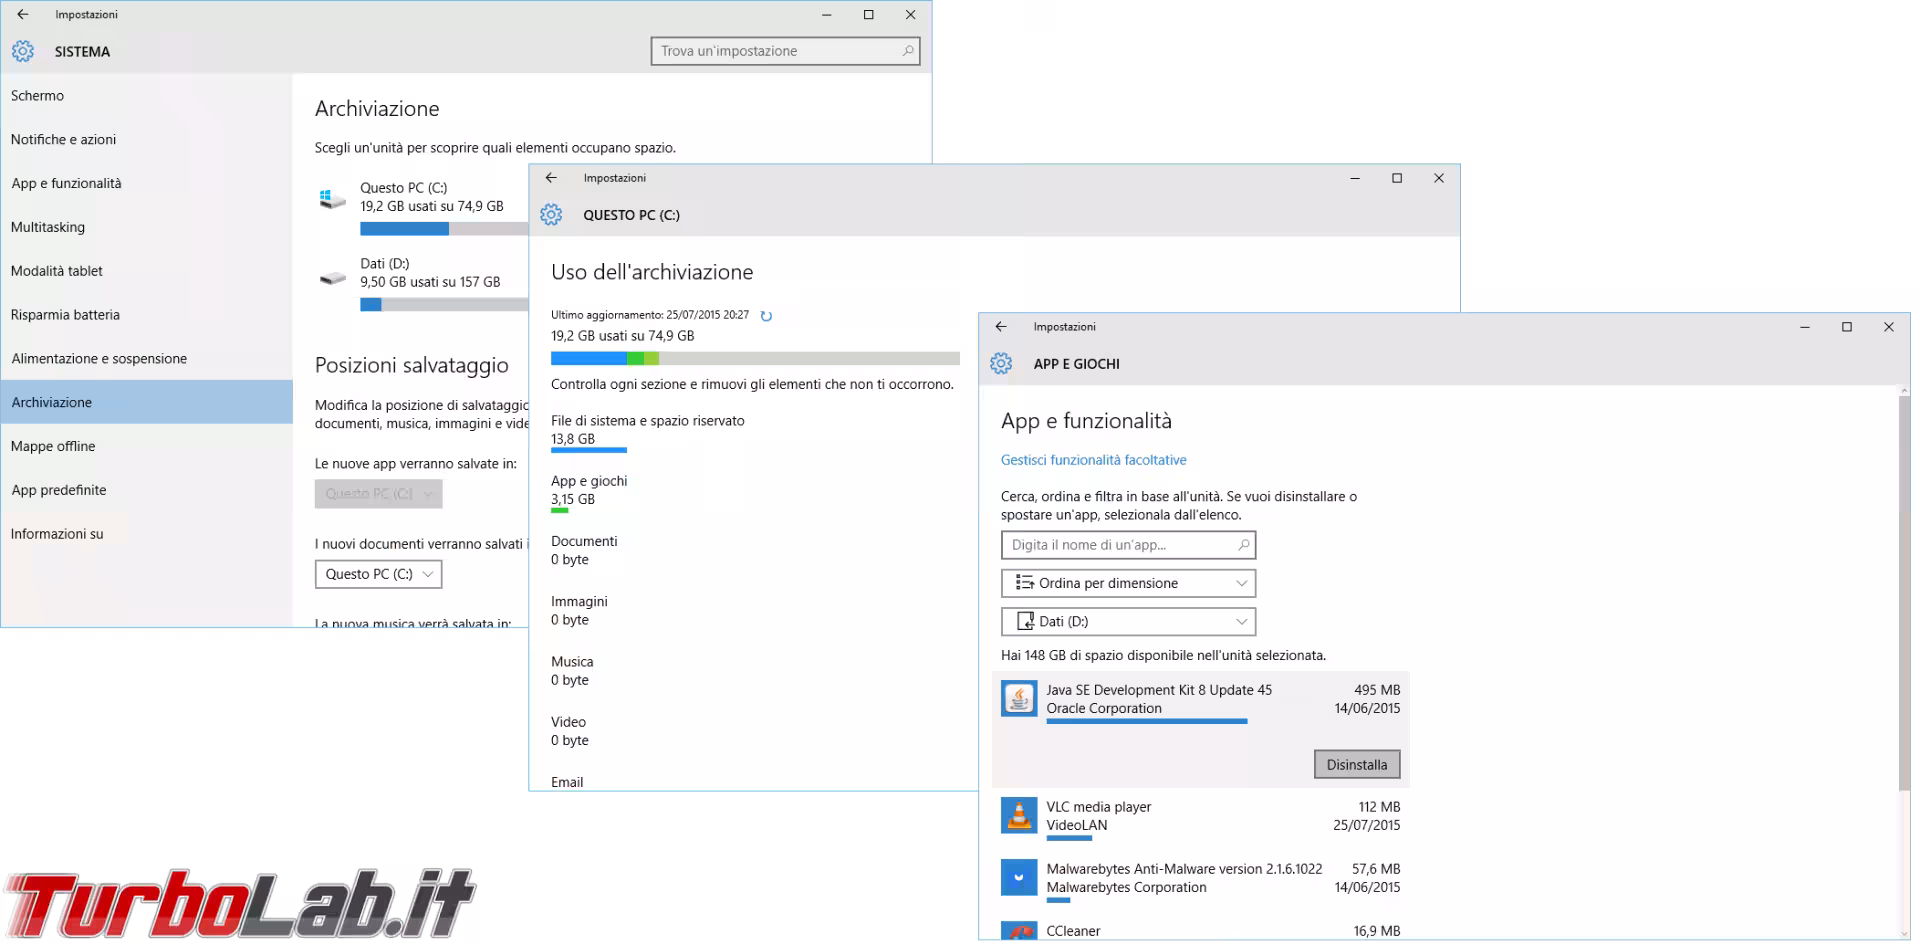Select Archiviazione in the sidebar
1920x944 pixels.
50,402
